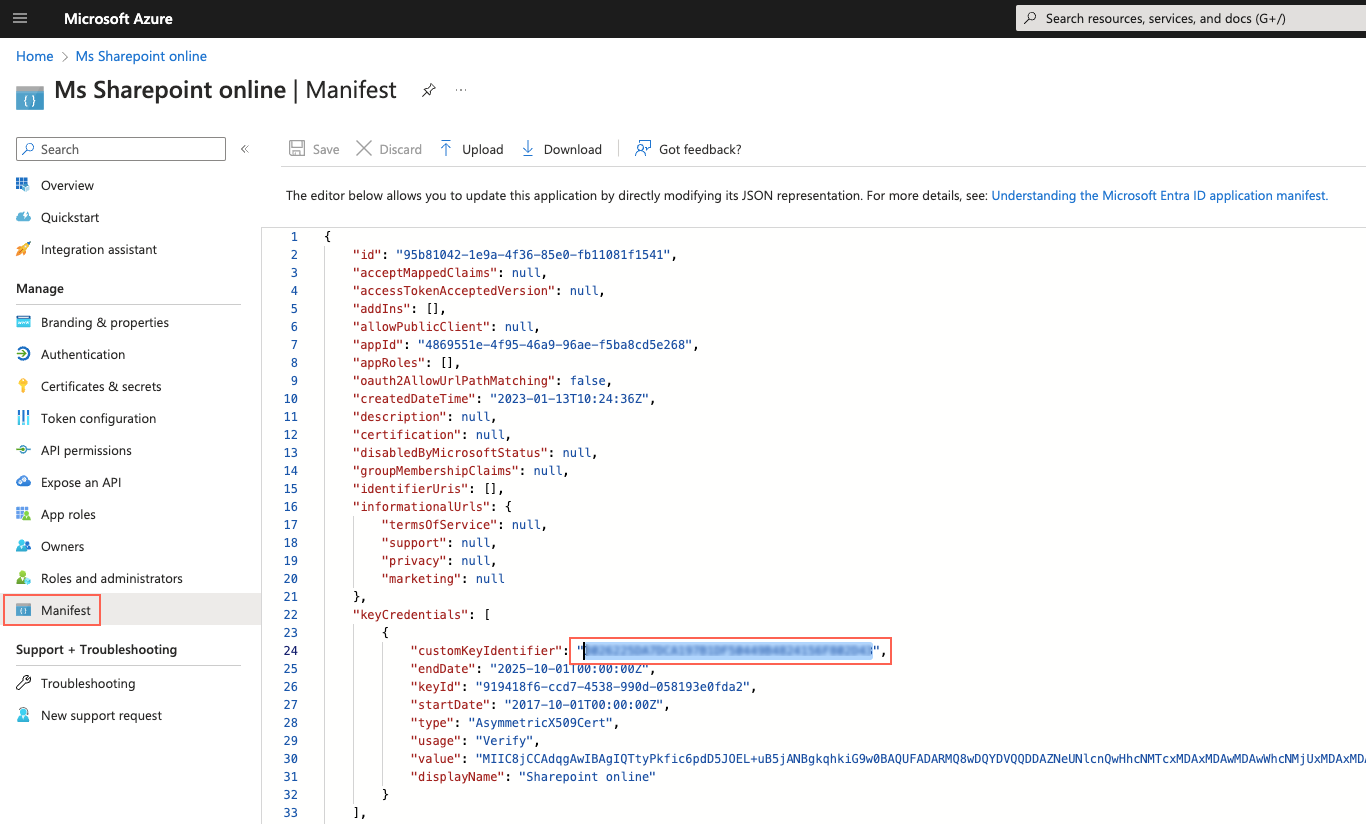
Task: Collapse the sidebar with the double chevron
Action: point(245,149)
